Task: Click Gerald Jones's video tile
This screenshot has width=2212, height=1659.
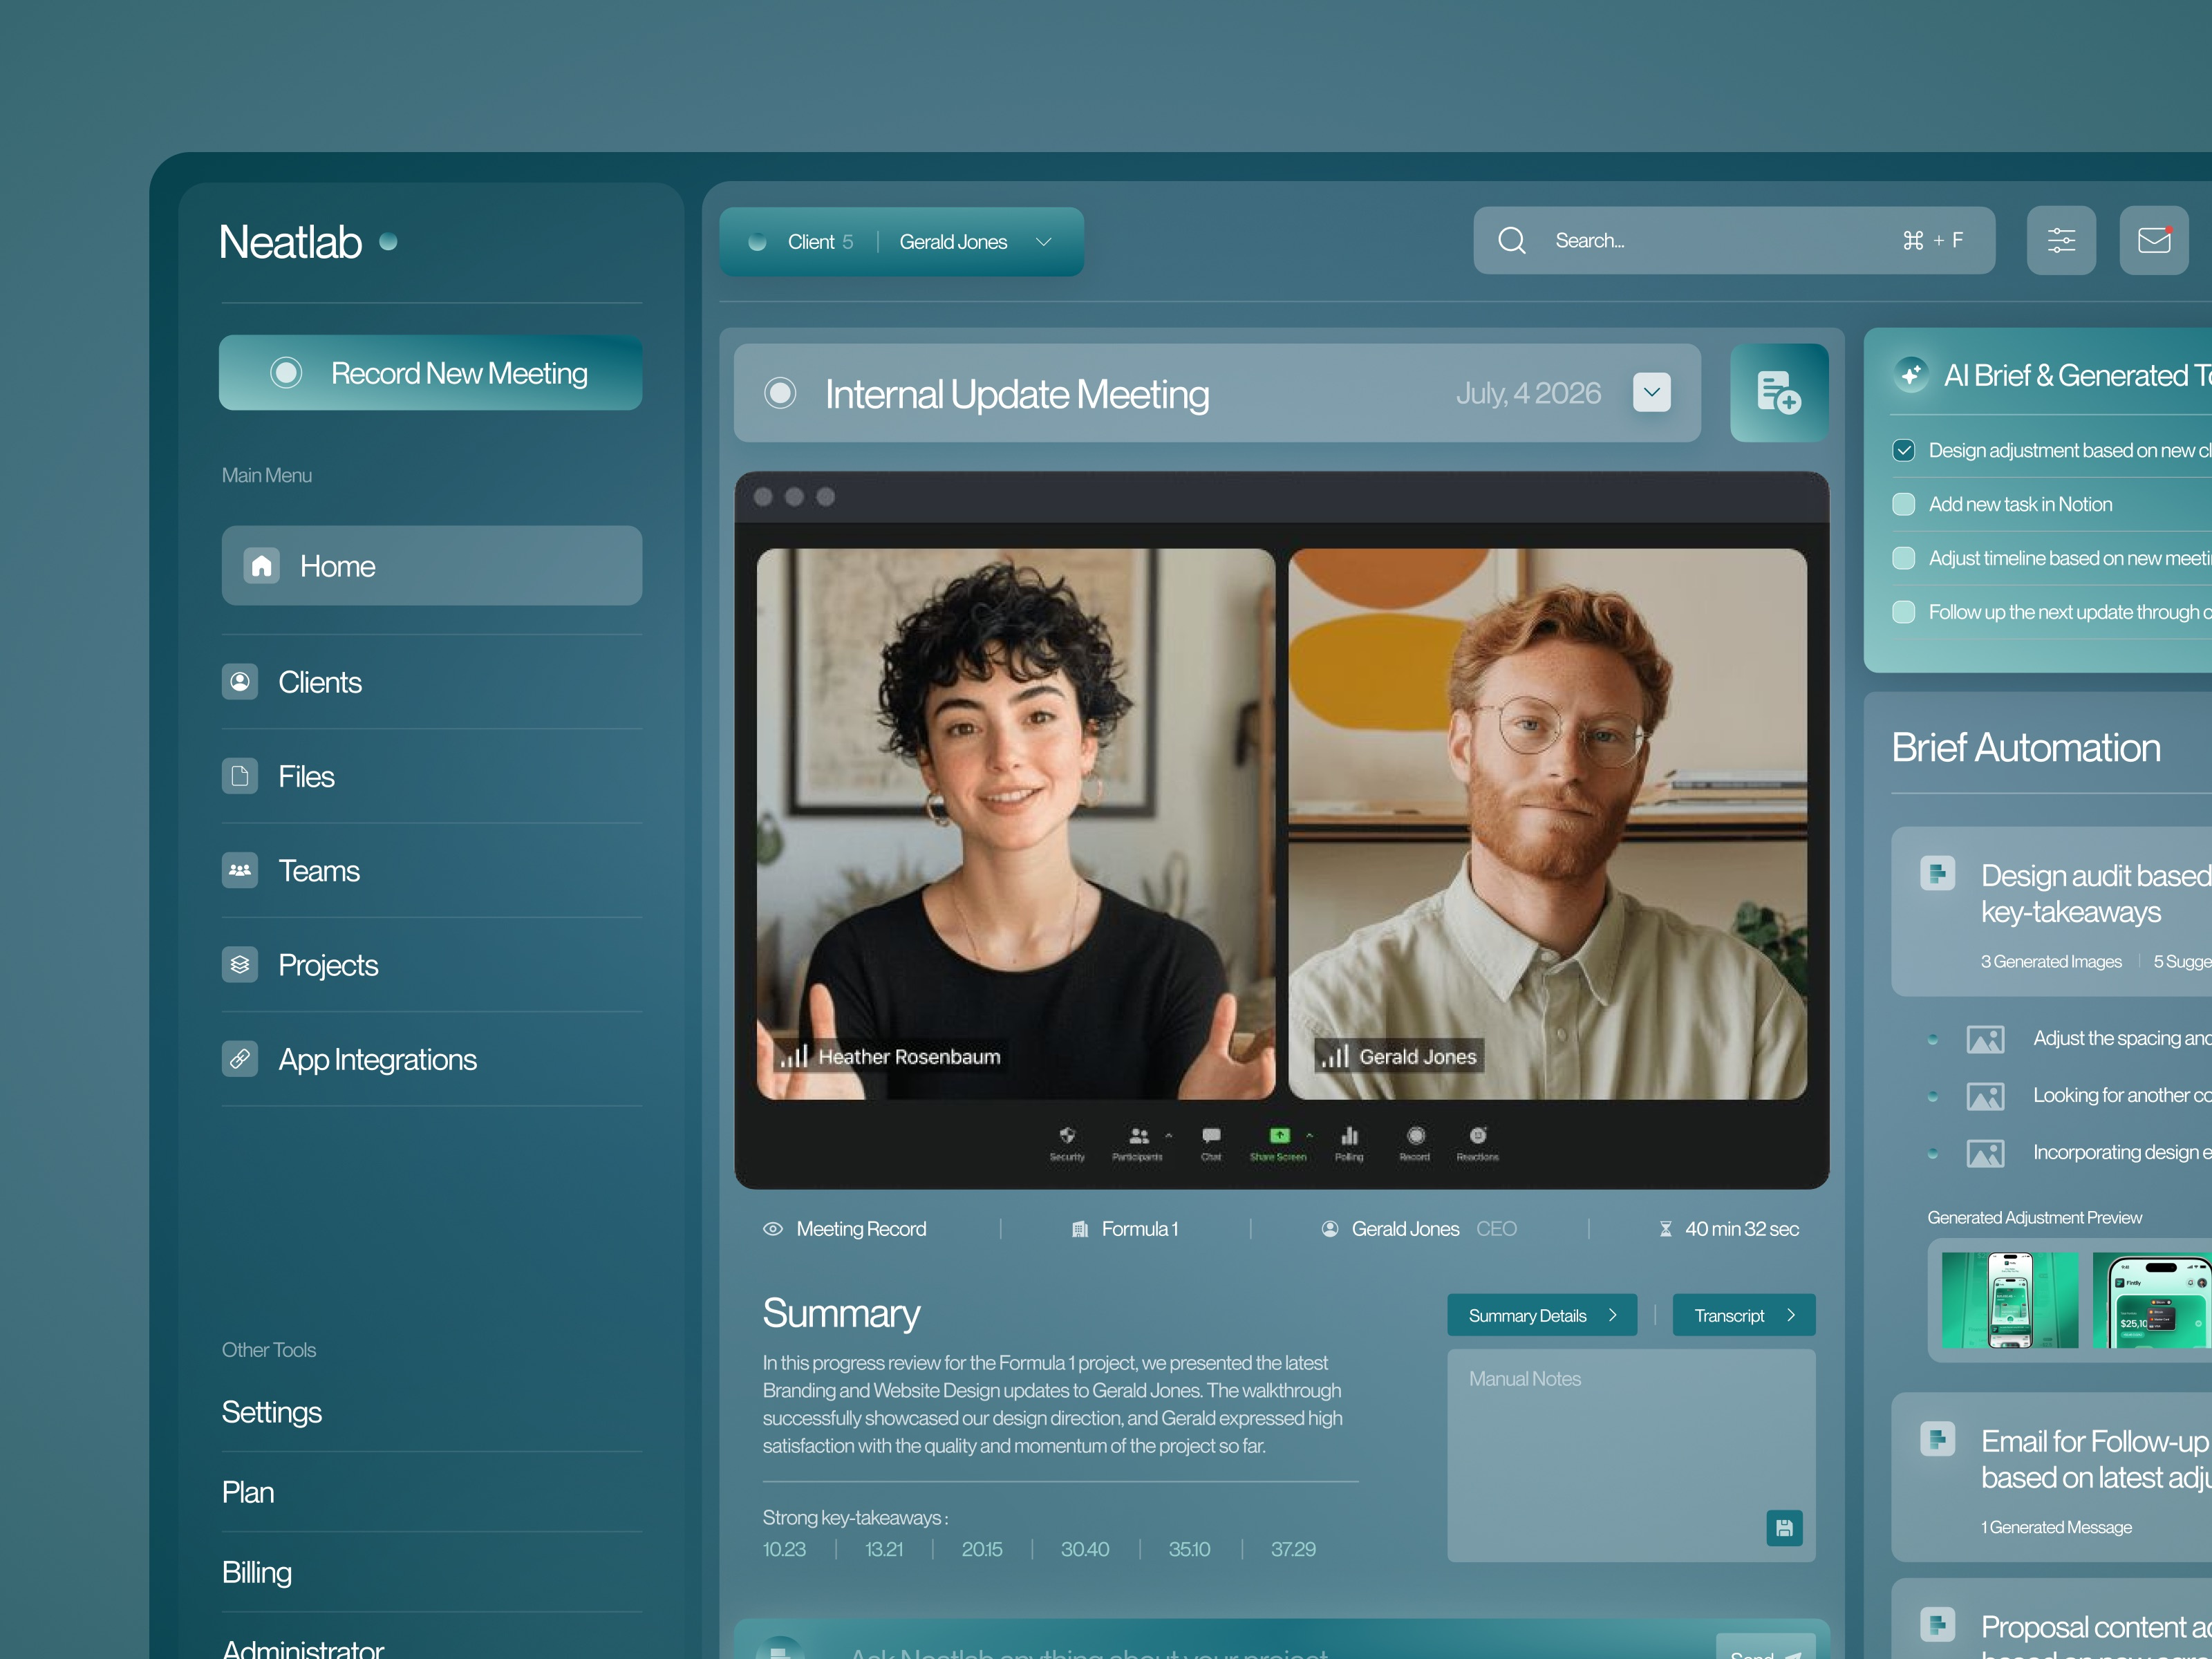Action: (x=1547, y=824)
